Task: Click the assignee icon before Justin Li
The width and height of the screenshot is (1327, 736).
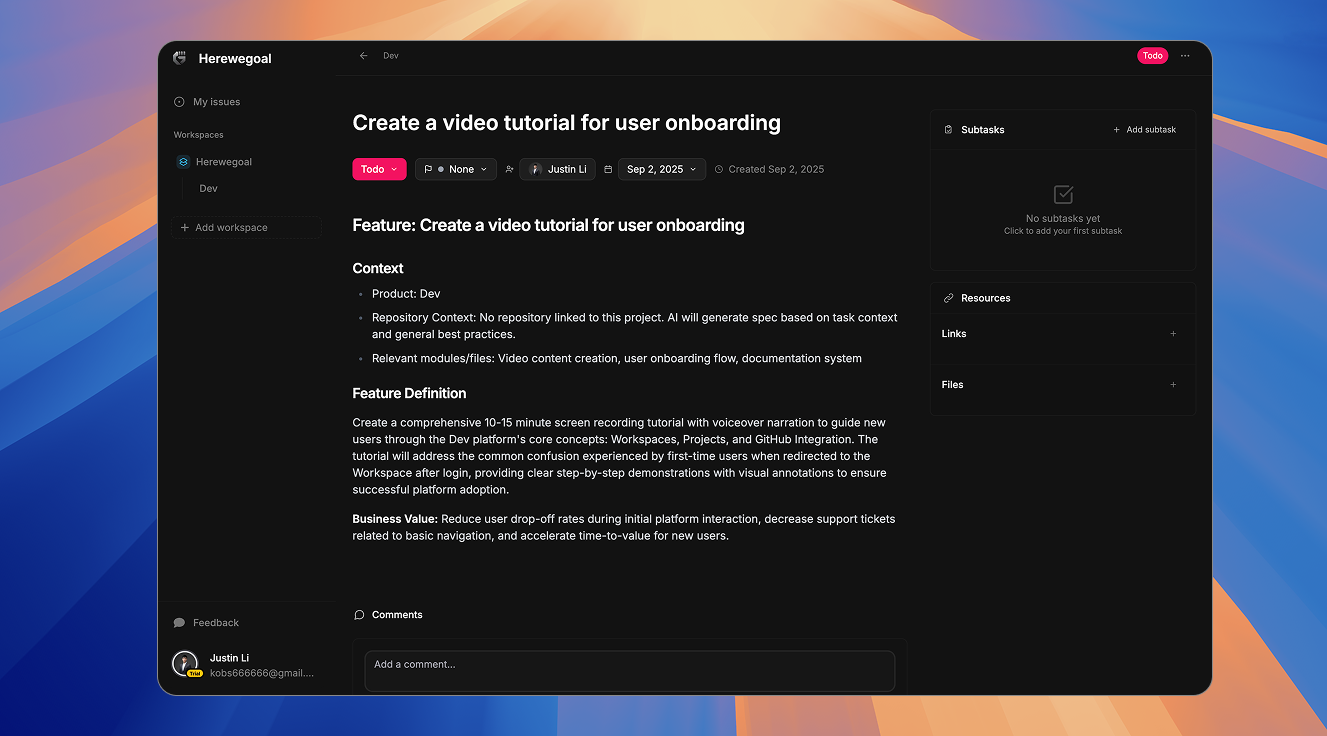Action: 509,170
